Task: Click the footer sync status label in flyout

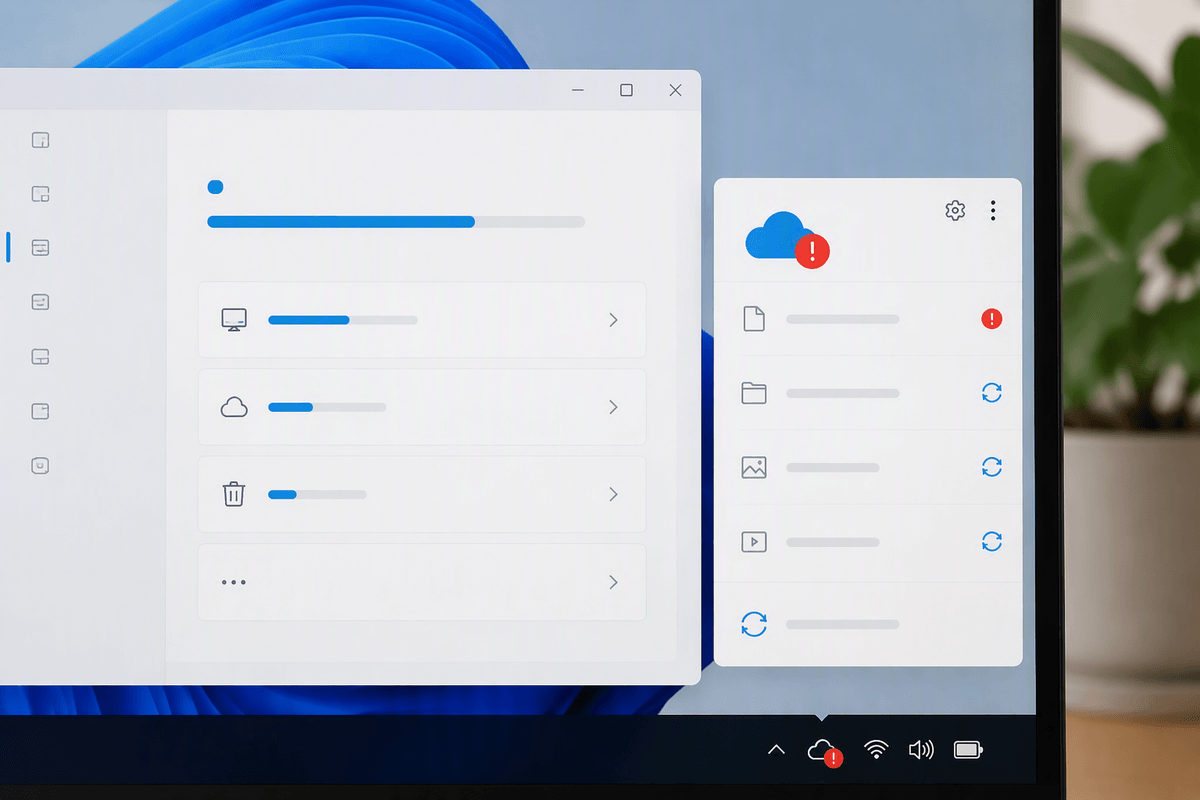Action: 843,624
